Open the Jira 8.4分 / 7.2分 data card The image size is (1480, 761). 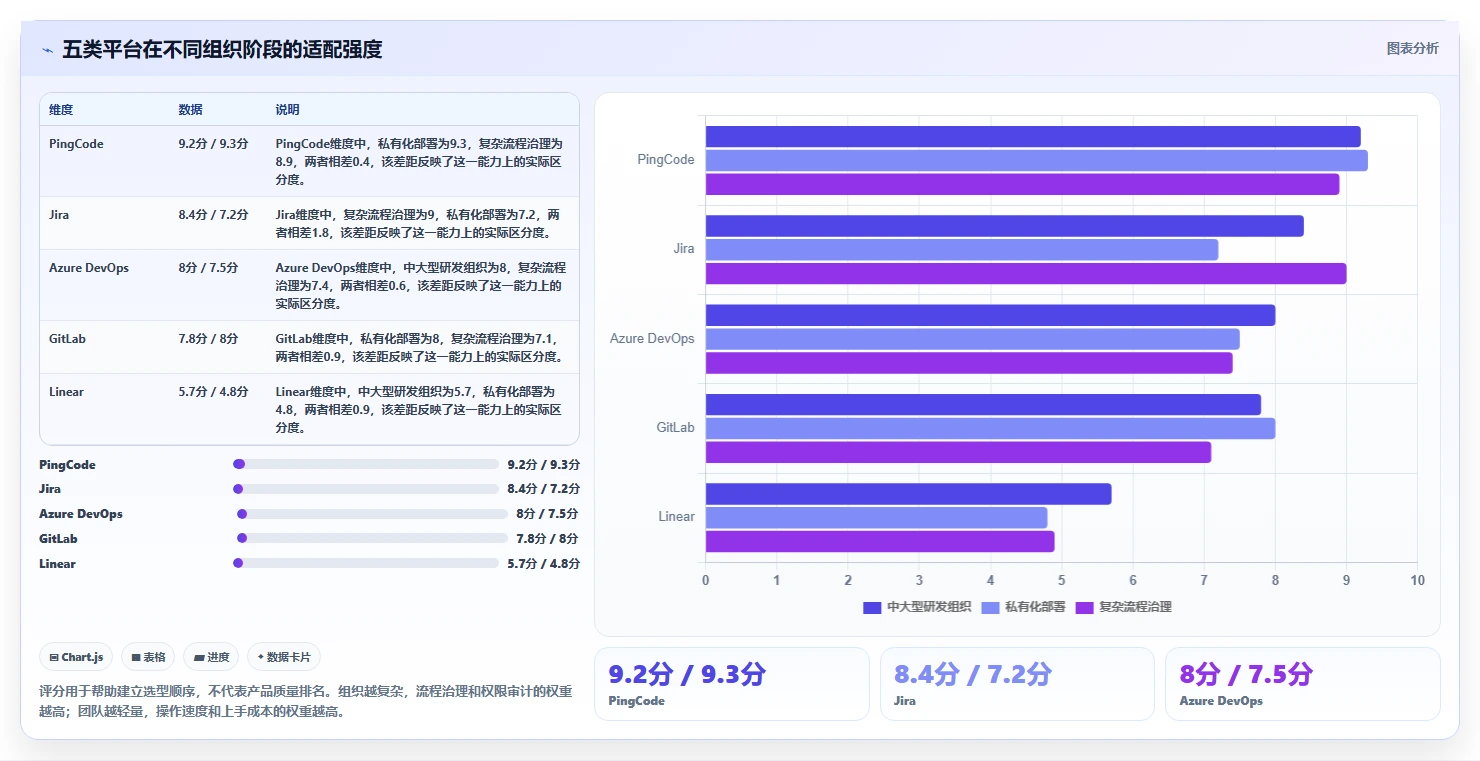click(1017, 684)
